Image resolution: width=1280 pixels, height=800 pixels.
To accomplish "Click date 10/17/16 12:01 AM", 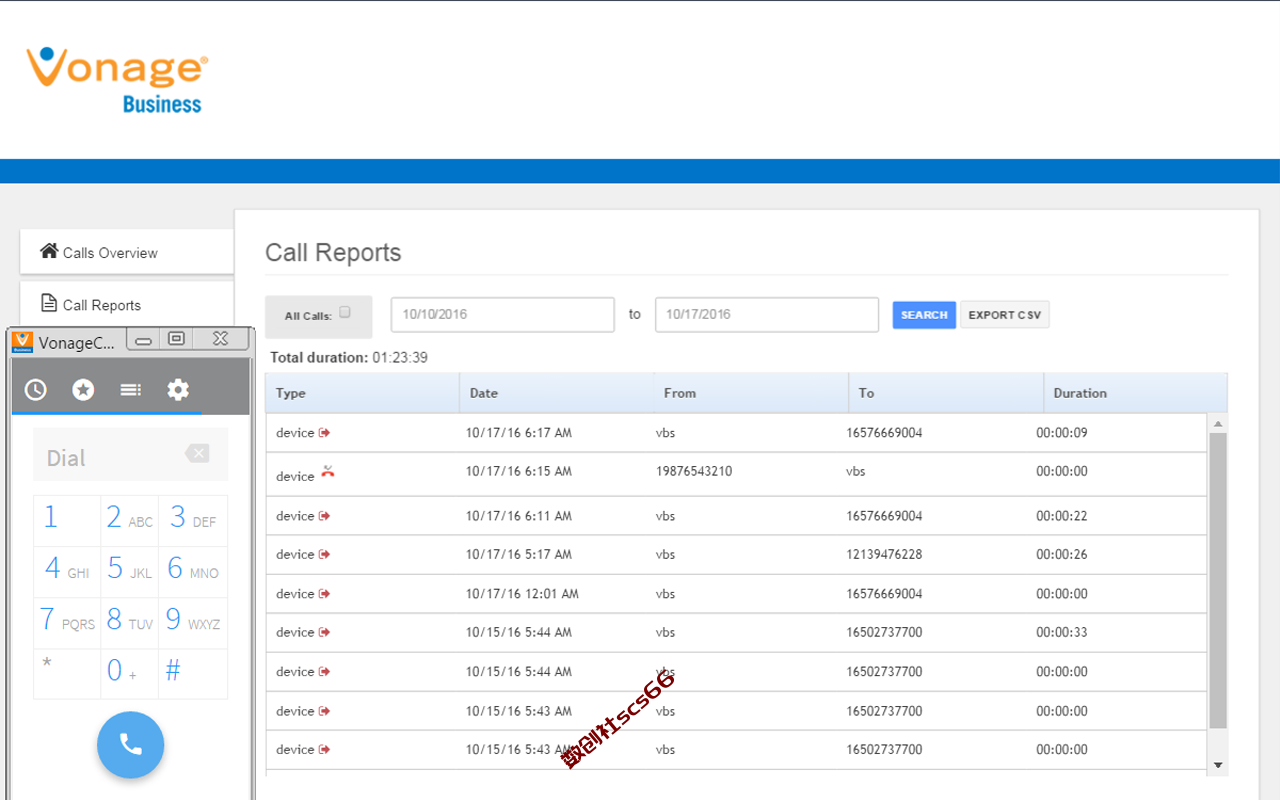I will pyautogui.click(x=522, y=594).
